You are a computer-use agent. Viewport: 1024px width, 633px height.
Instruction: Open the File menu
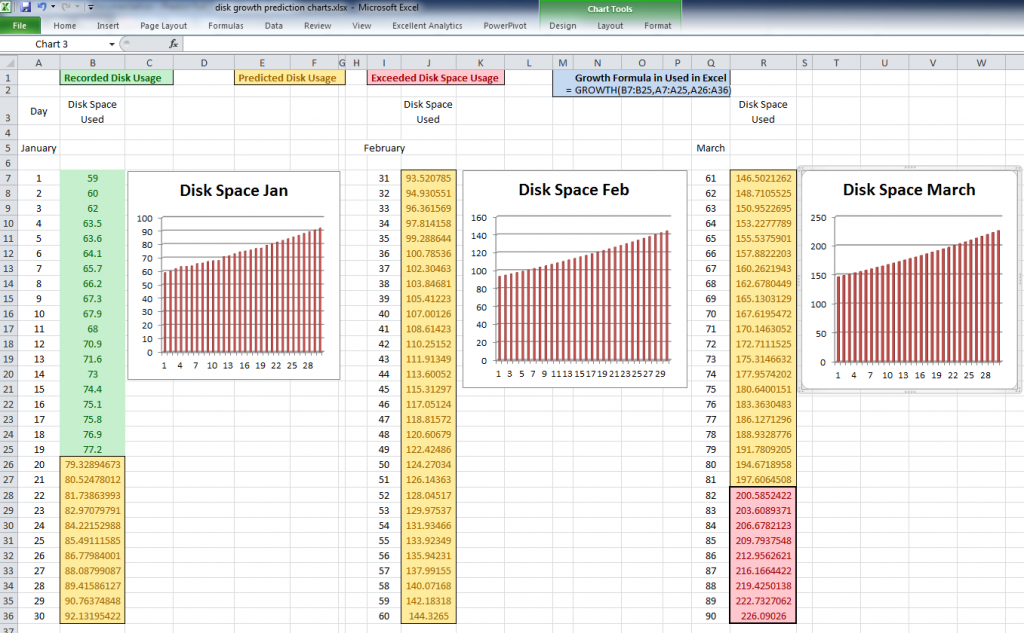point(19,25)
